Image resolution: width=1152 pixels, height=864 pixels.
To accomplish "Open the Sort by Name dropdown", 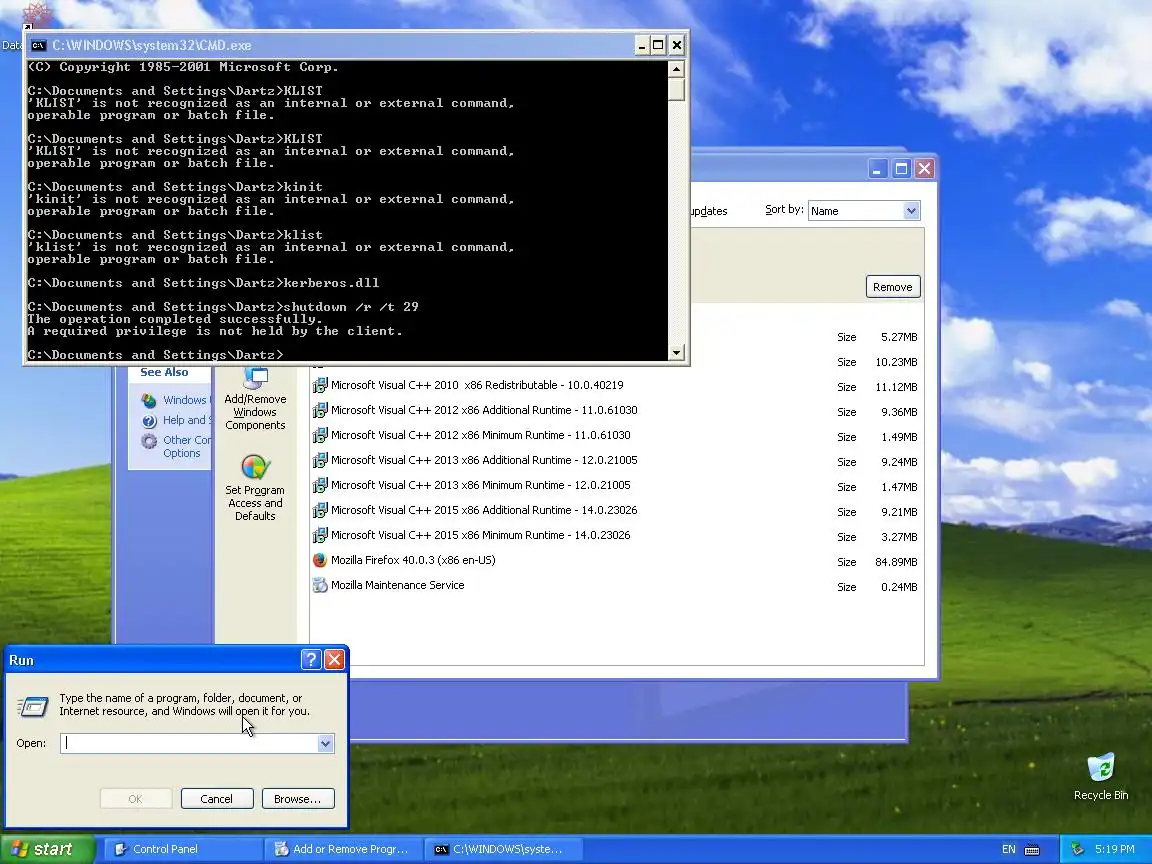I will (x=911, y=211).
